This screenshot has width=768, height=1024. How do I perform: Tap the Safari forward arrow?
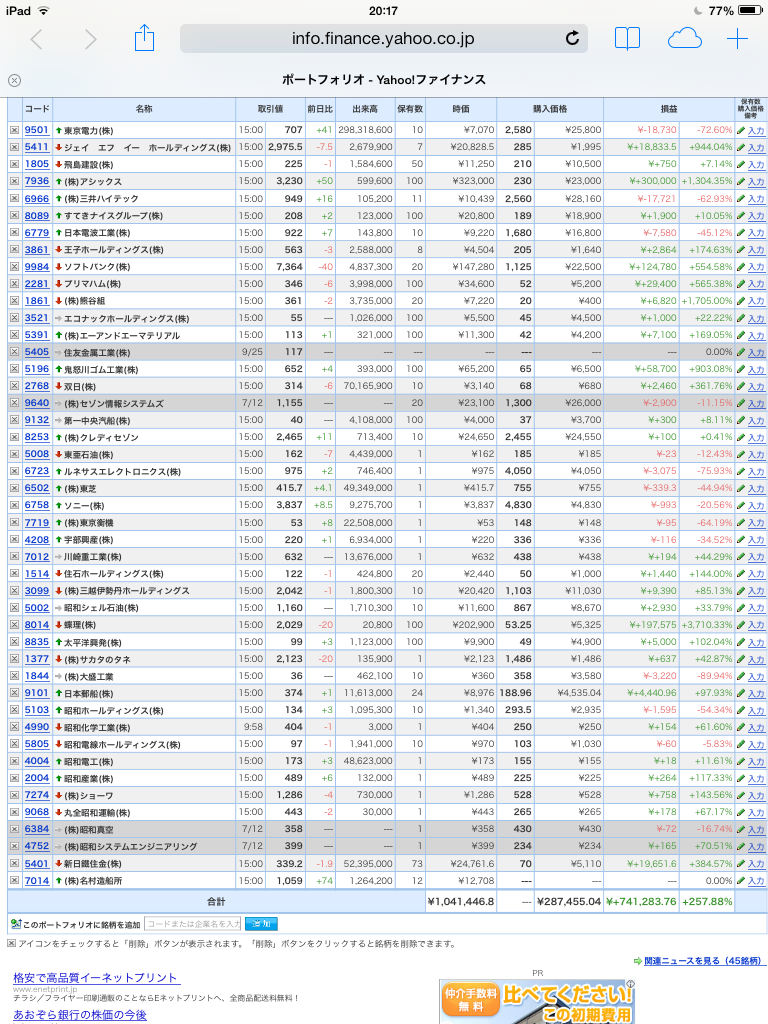(90, 39)
